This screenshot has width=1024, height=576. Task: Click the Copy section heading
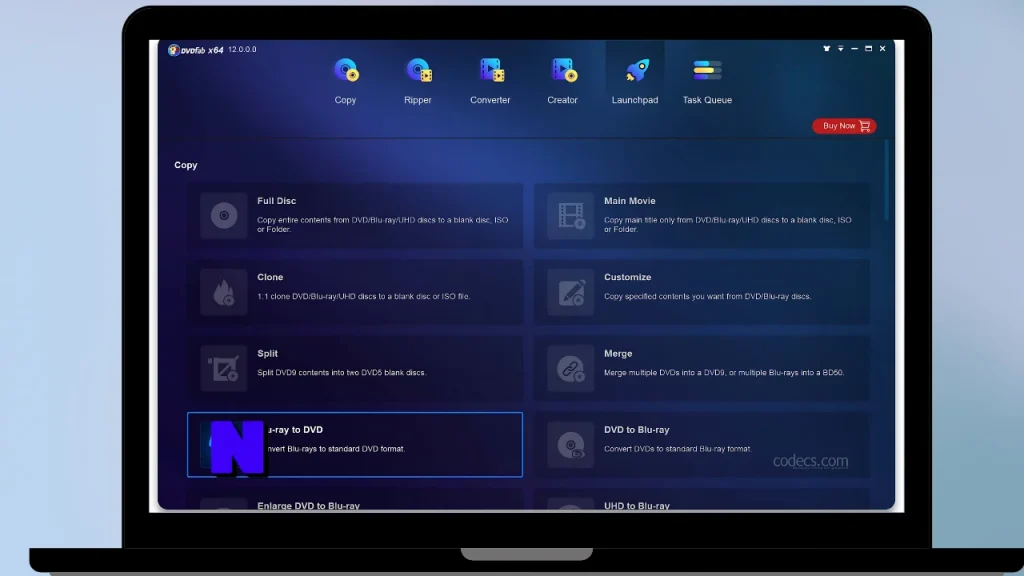click(x=185, y=165)
